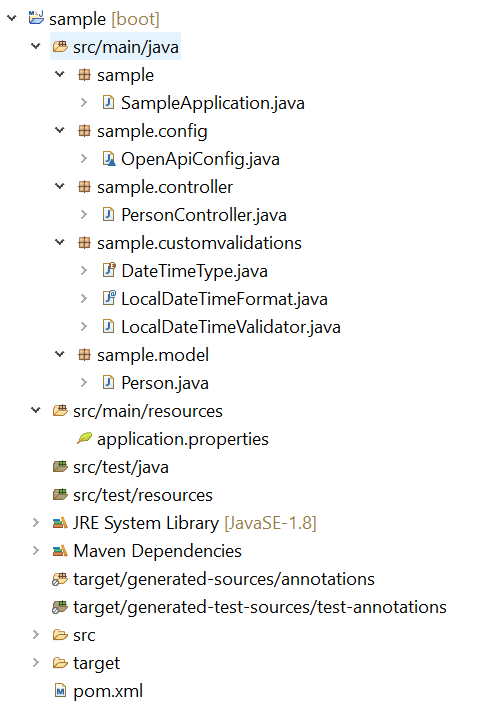Collapse the src/main/java source folder
The image size is (493, 715).
(36, 46)
